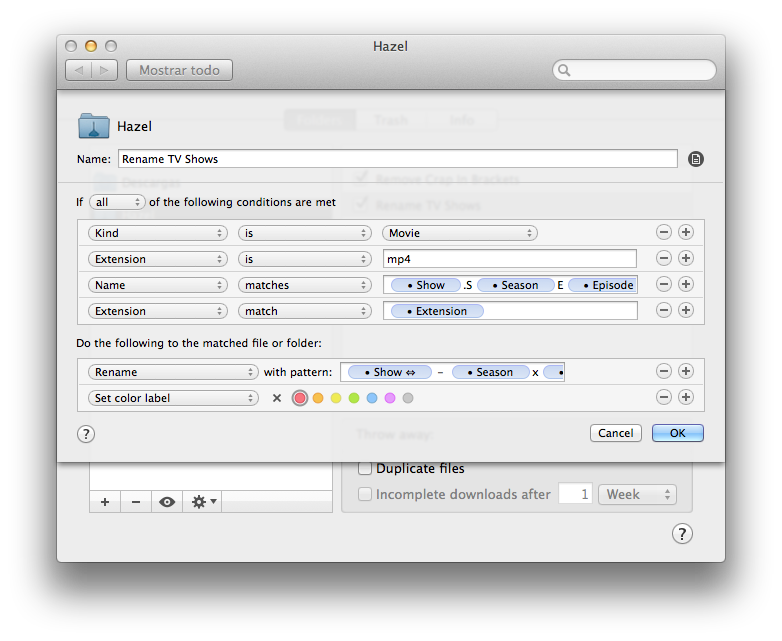Remove the Extension is mp4 condition
This screenshot has width=782, height=641.
point(663,258)
